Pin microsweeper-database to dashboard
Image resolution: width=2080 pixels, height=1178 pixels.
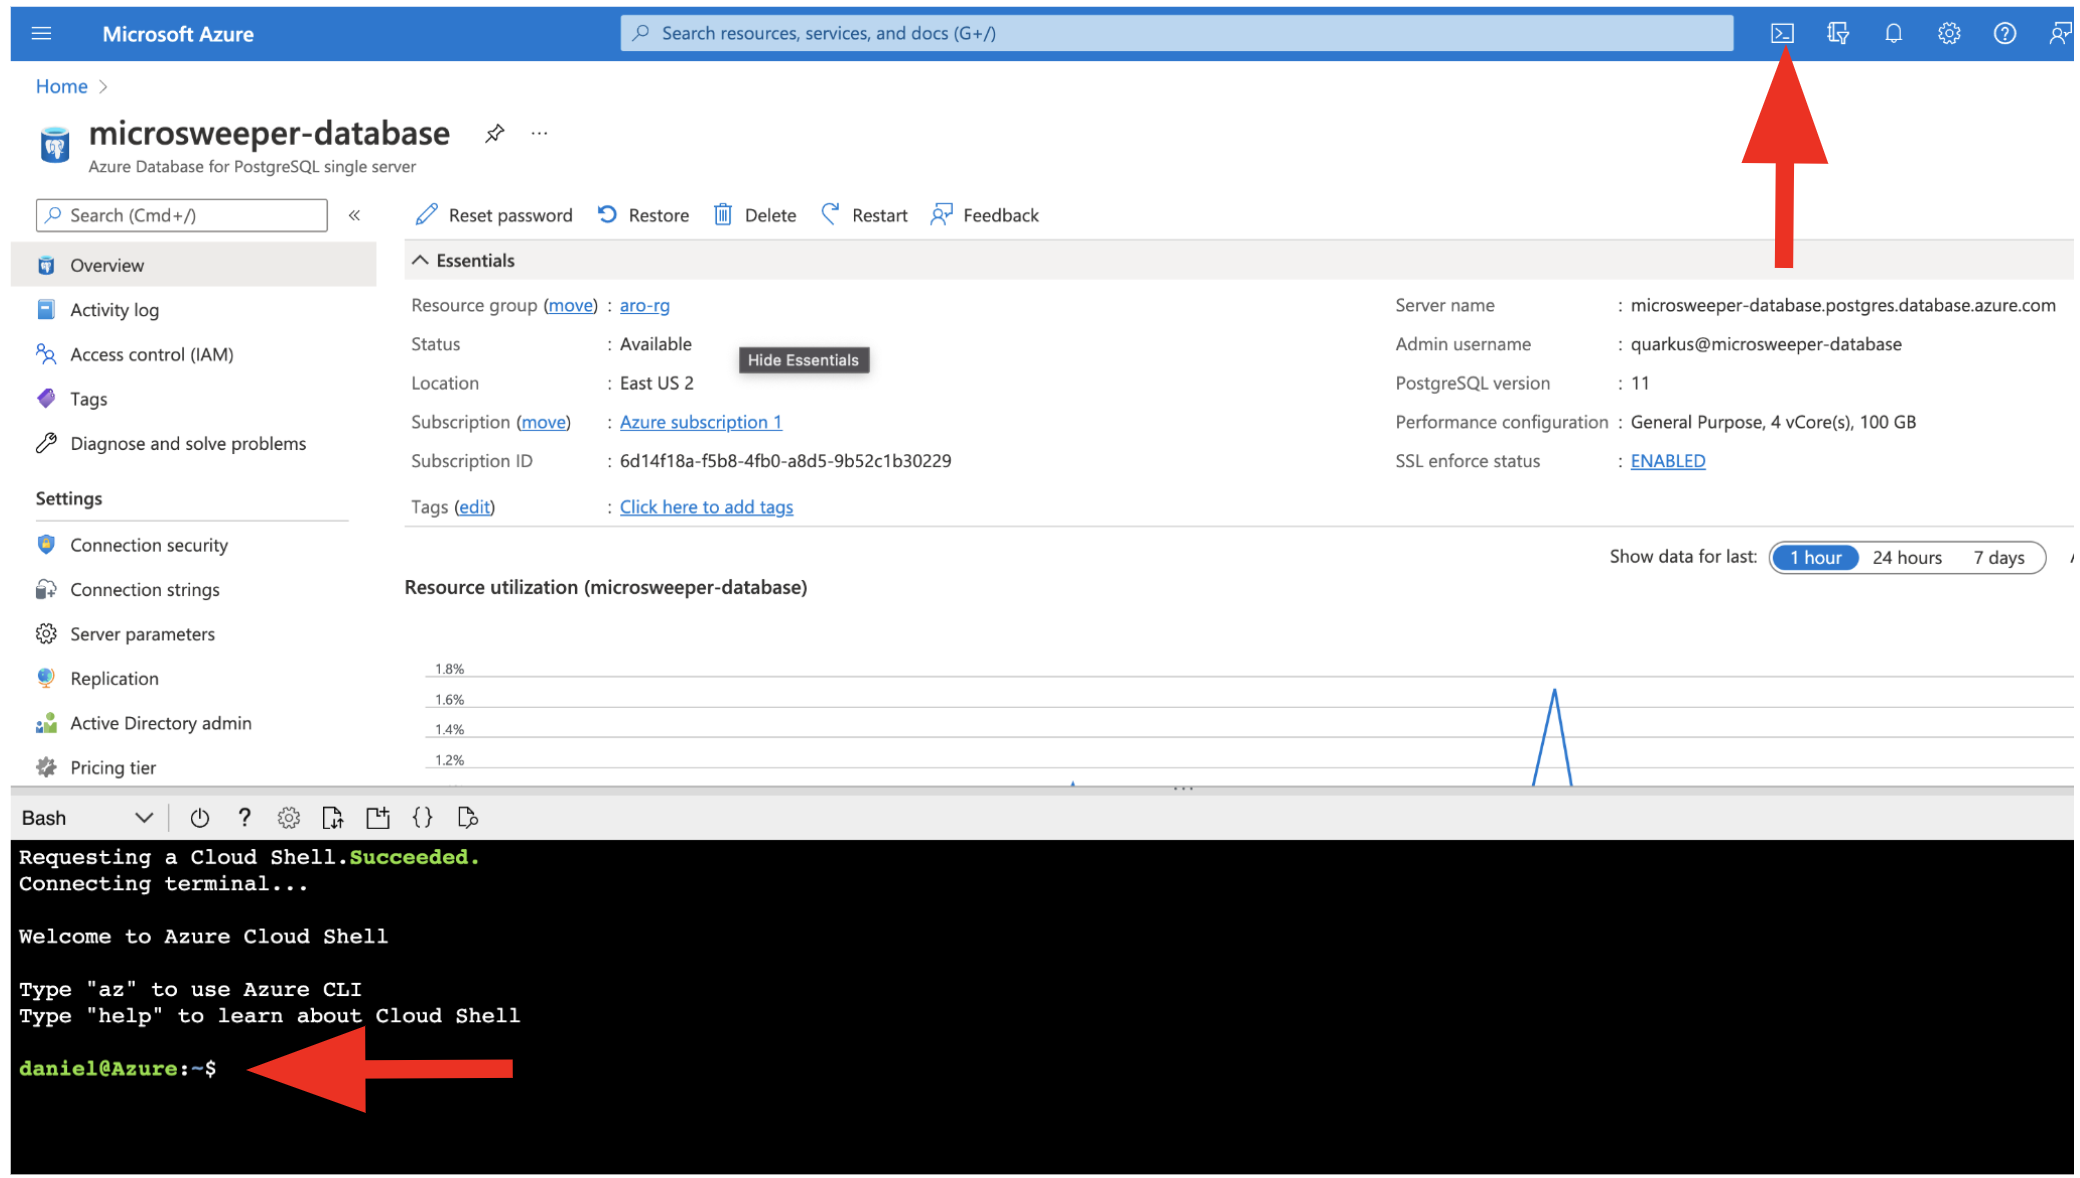click(x=494, y=133)
